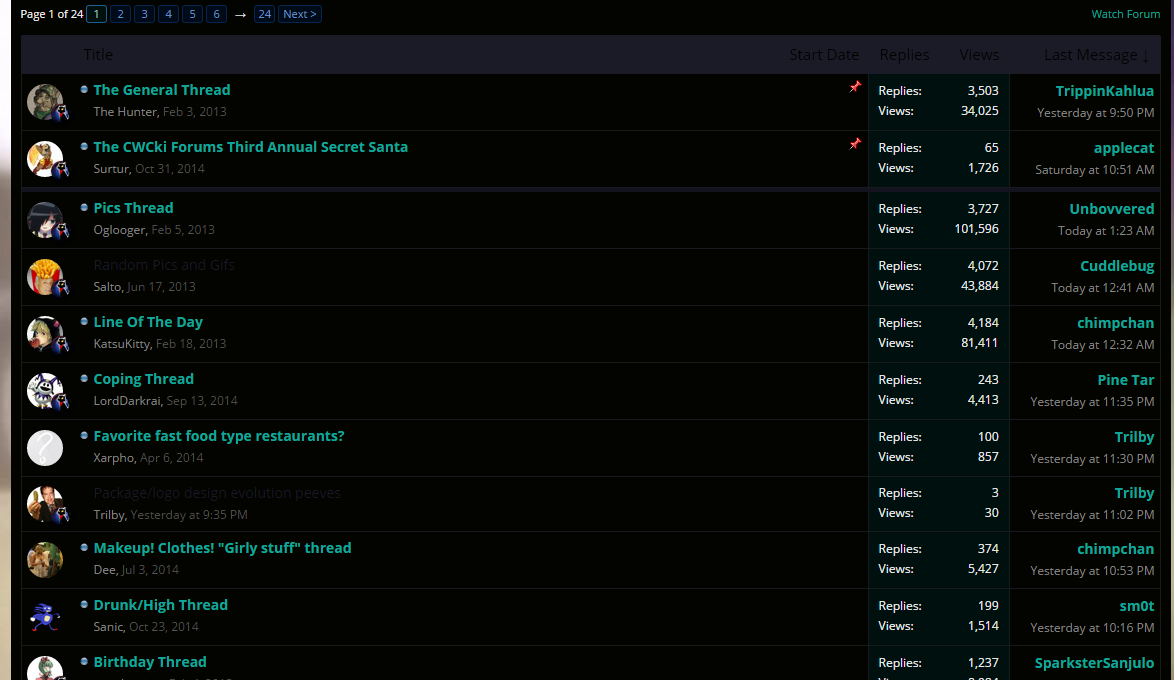Click the Next > page button
Image resolution: width=1174 pixels, height=680 pixels.
coord(299,14)
